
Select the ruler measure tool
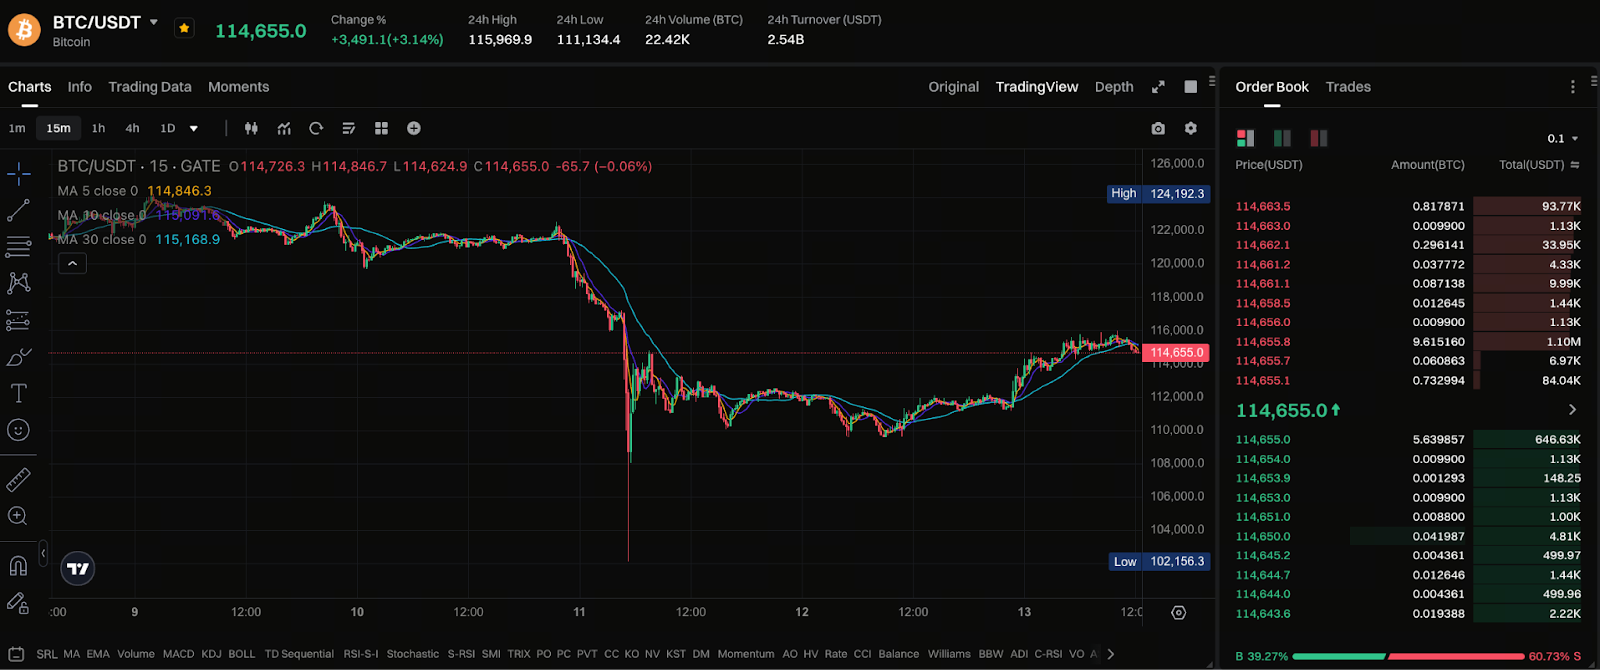pos(19,480)
